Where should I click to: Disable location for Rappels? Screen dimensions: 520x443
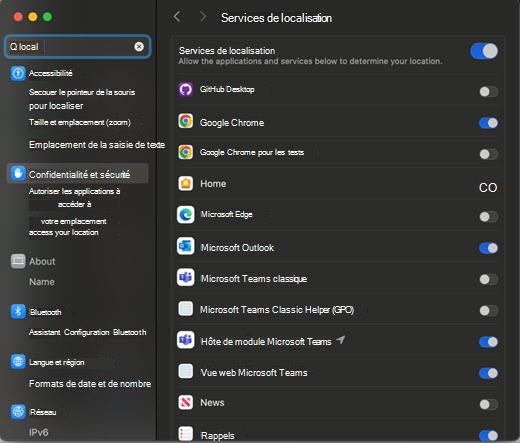(489, 436)
